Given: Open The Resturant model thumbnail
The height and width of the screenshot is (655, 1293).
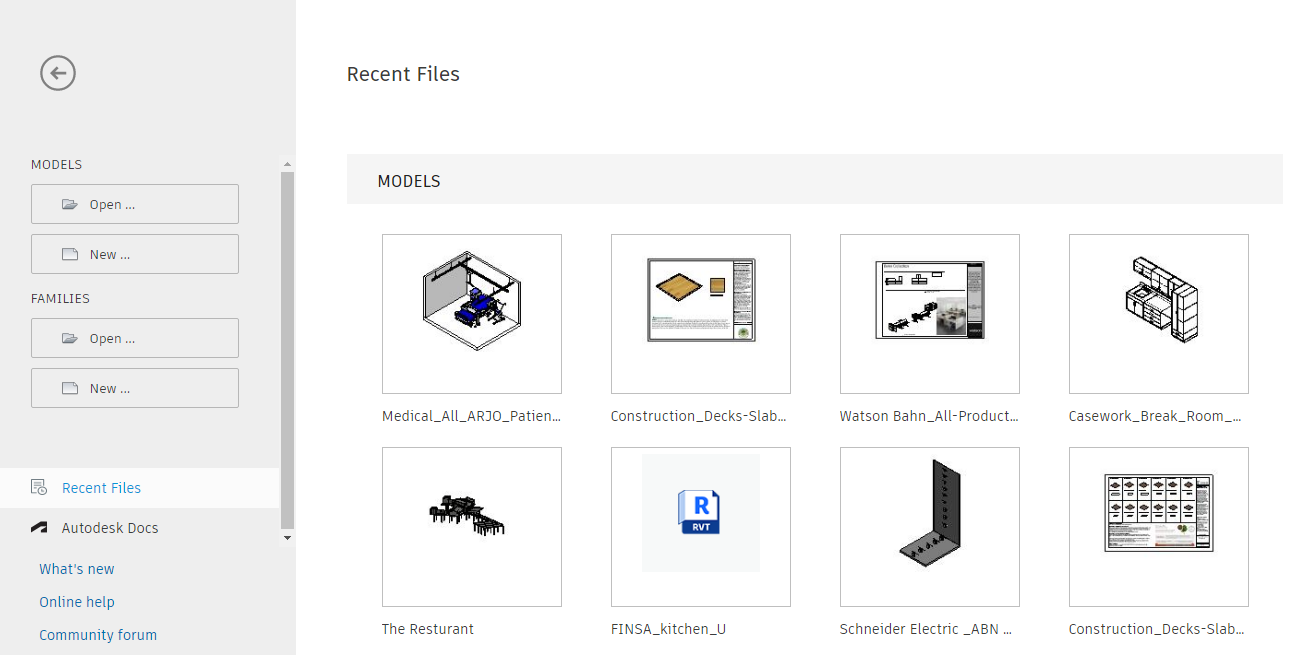Looking at the screenshot, I should pos(472,527).
